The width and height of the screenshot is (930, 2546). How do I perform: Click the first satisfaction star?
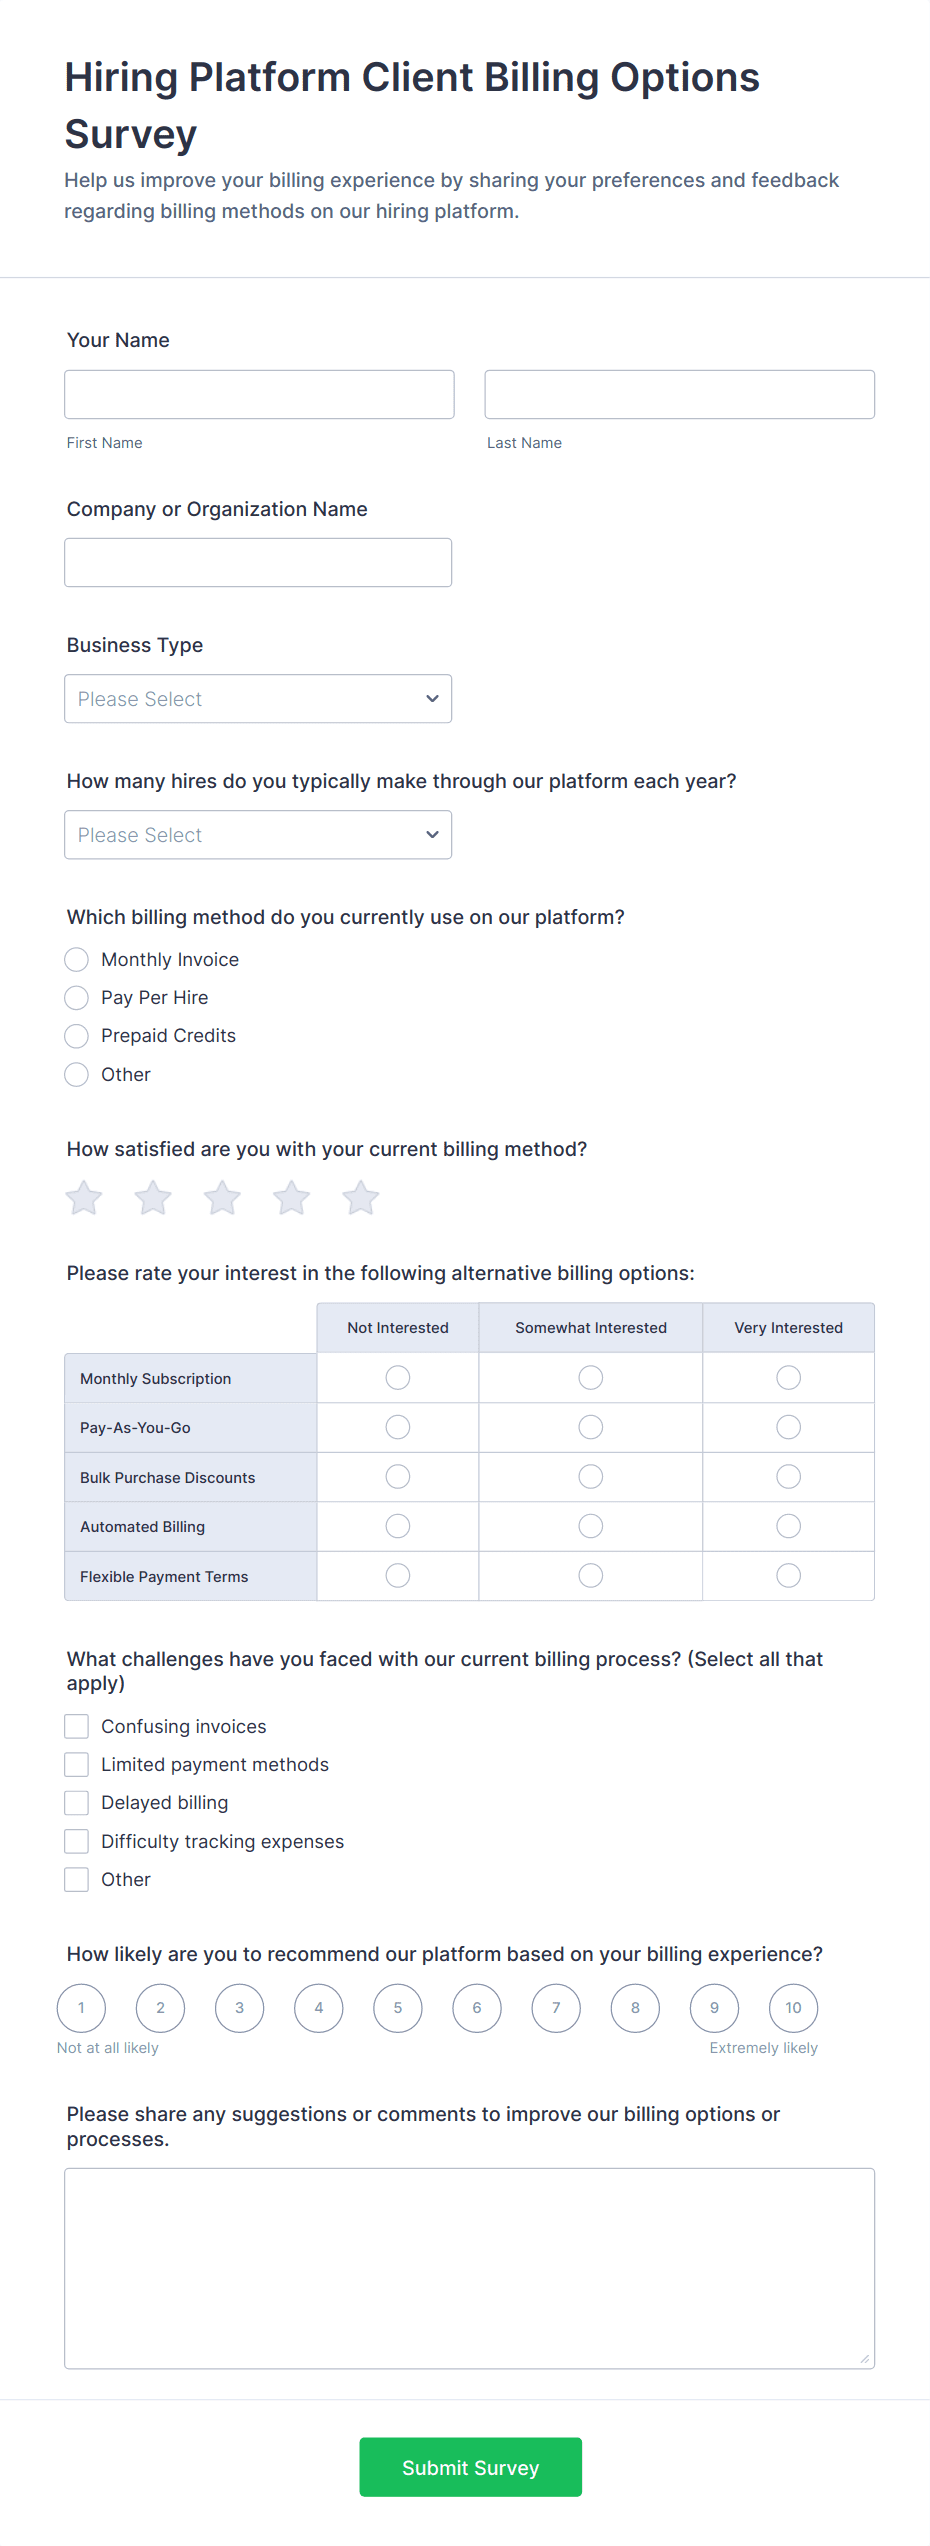coord(84,1197)
